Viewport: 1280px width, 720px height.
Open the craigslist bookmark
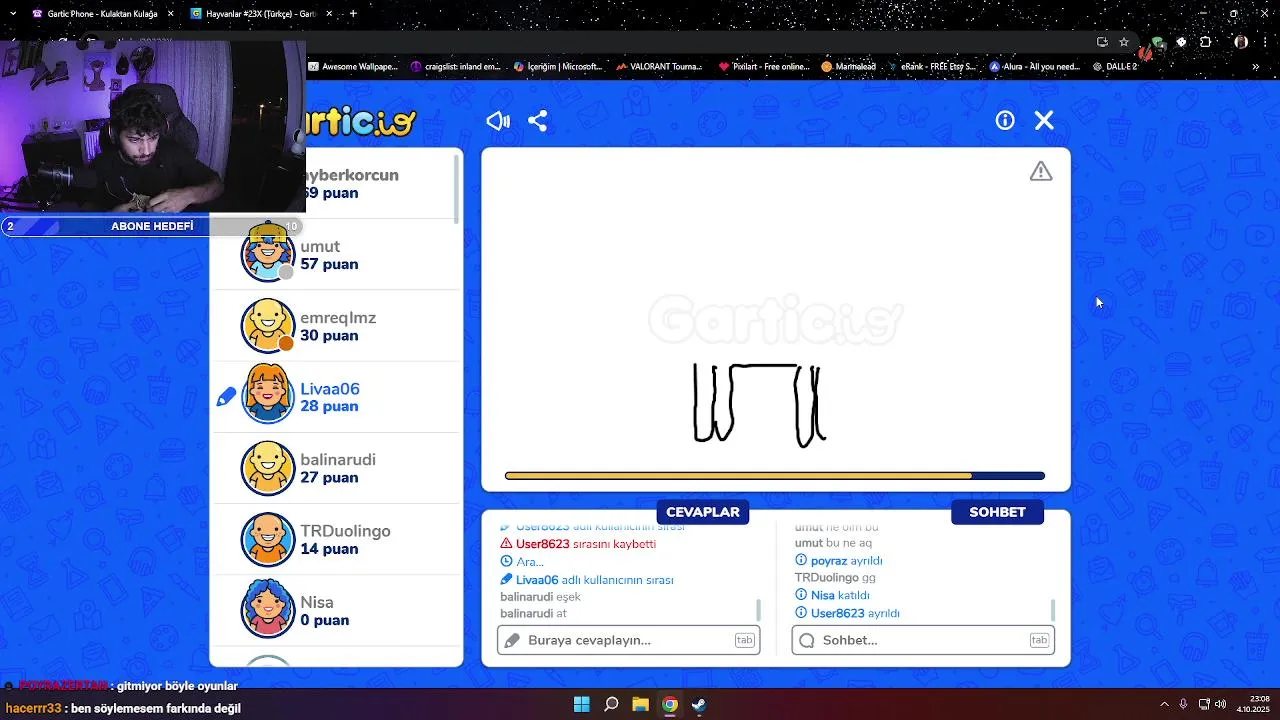tap(456, 67)
